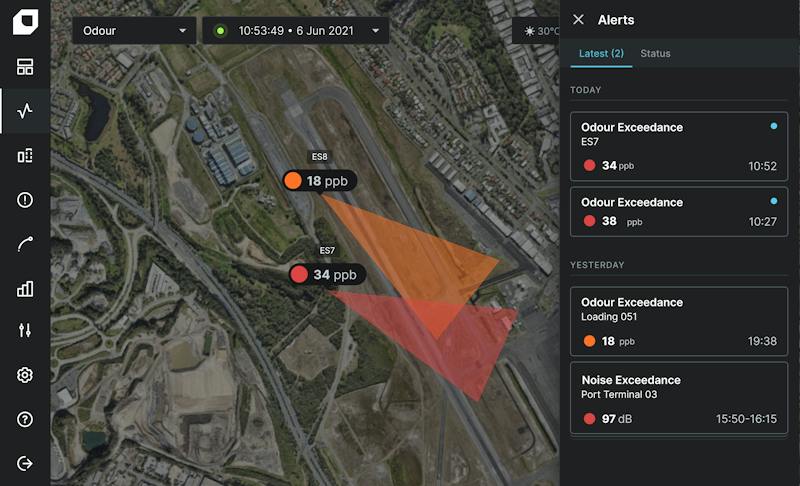The image size is (800, 486).
Task: Click the Alerts panel title
Action: tap(616, 20)
